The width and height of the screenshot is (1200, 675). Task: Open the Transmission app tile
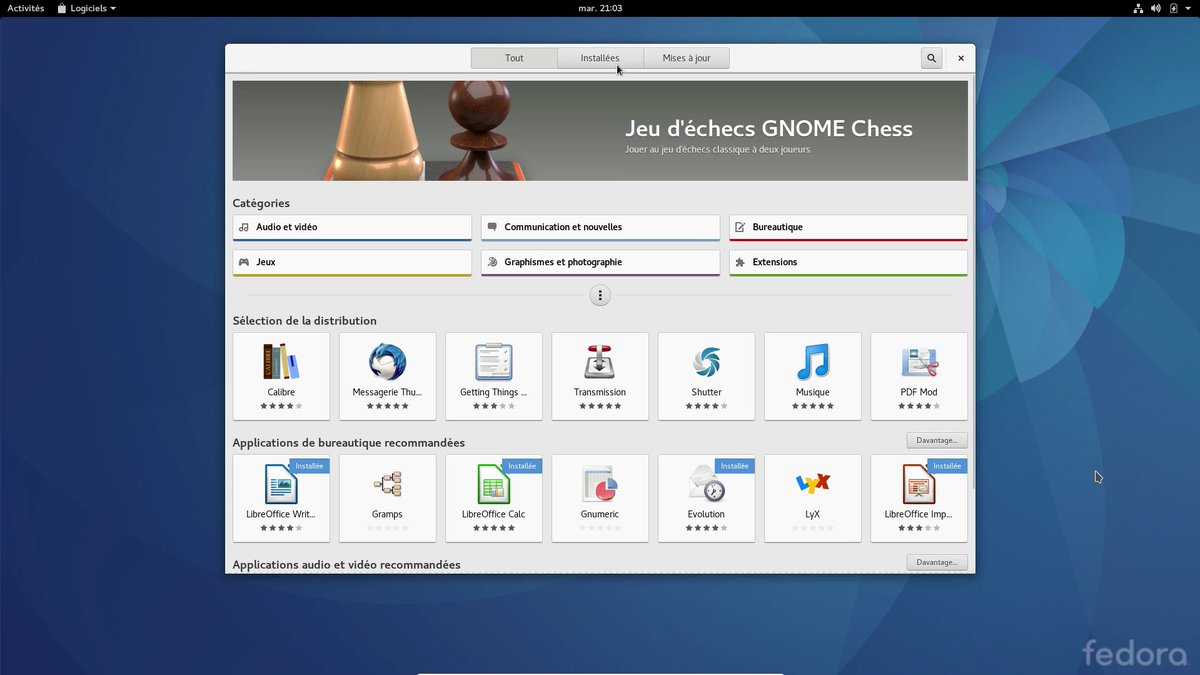pos(600,376)
